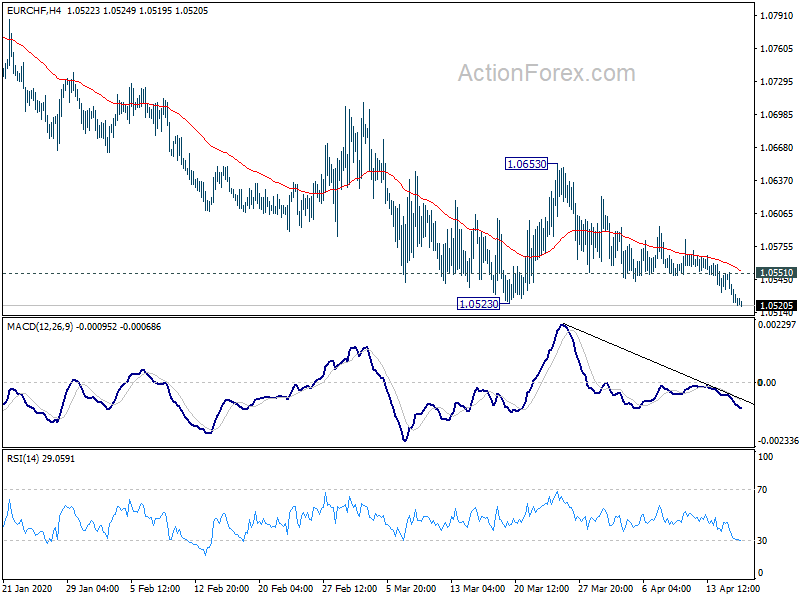Screen dimensions: 800x600
Task: Click the 1.06985 price axis value
Action: pos(777,114)
